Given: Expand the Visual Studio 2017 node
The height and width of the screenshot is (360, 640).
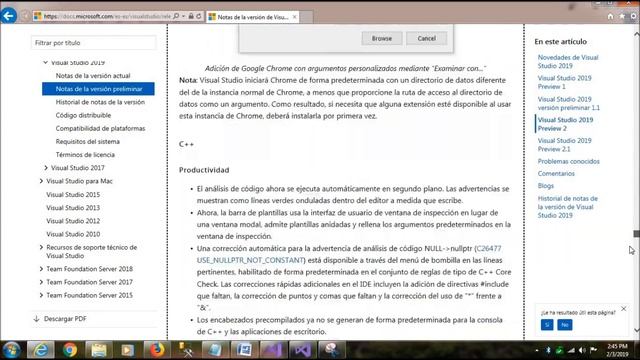Looking at the screenshot, I should point(46,168).
